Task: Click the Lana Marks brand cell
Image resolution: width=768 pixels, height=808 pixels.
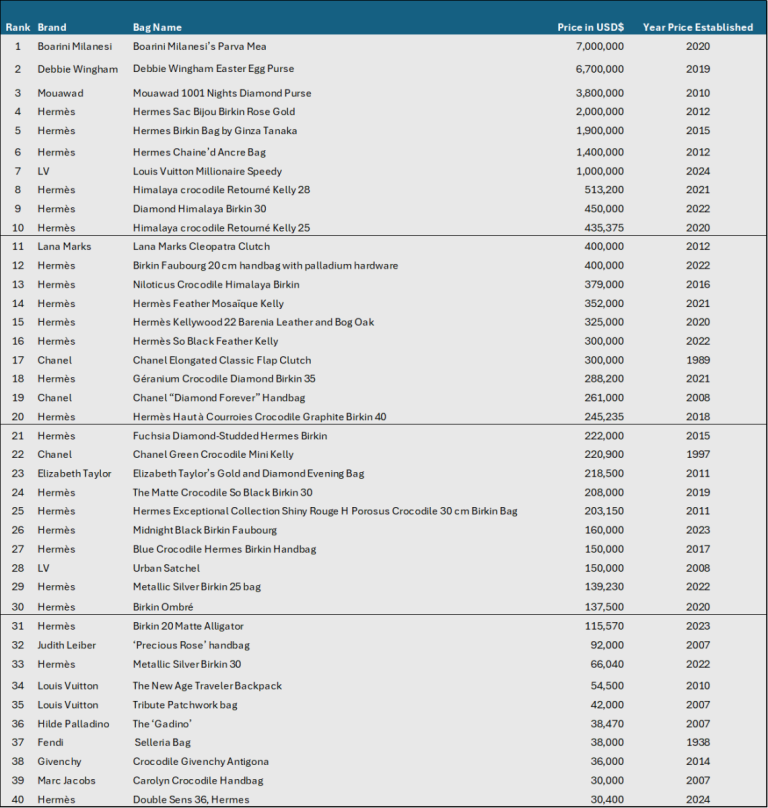Action: click(64, 247)
